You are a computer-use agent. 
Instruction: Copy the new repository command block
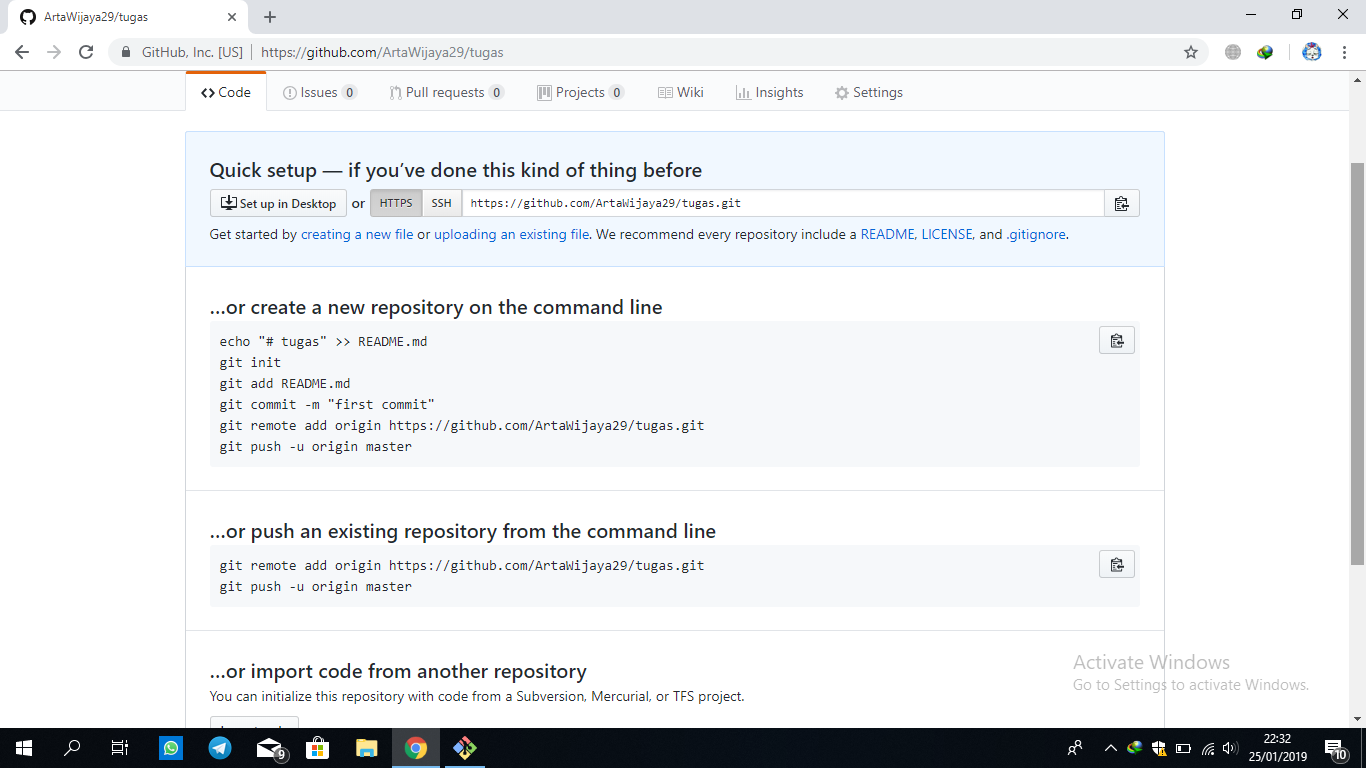click(1117, 340)
